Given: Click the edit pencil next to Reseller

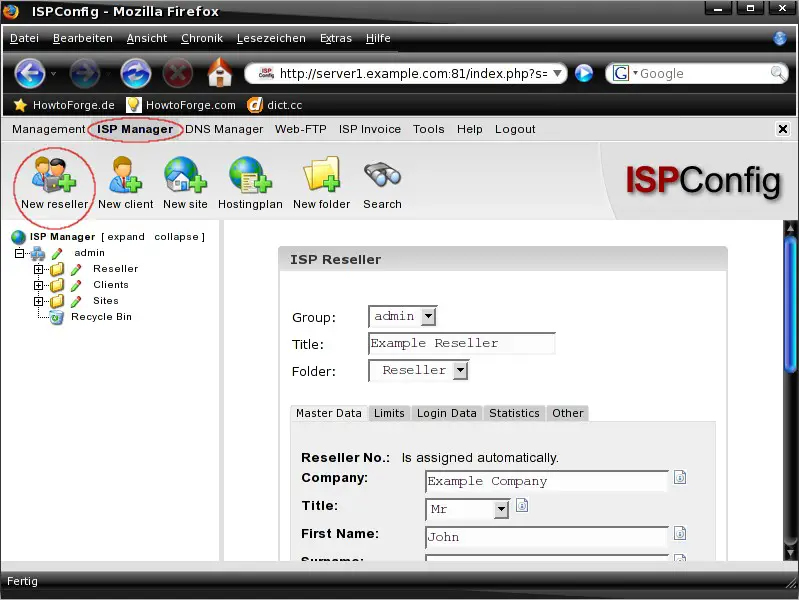Looking at the screenshot, I should coord(76,269).
